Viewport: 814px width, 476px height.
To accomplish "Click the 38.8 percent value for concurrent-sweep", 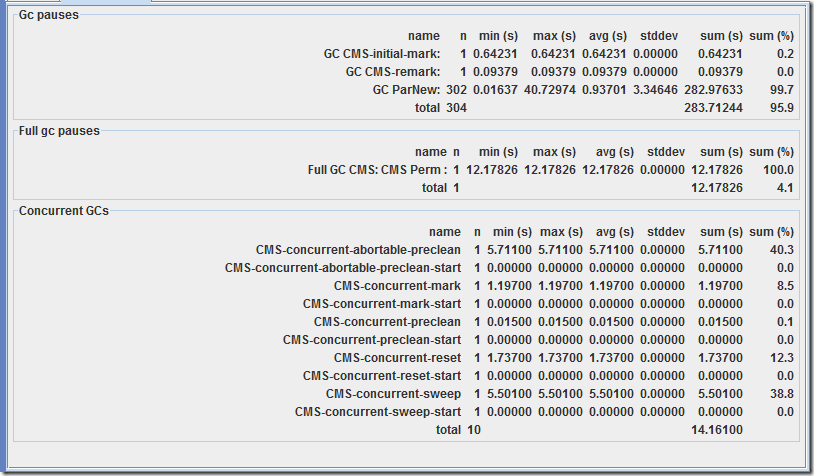I will (782, 393).
